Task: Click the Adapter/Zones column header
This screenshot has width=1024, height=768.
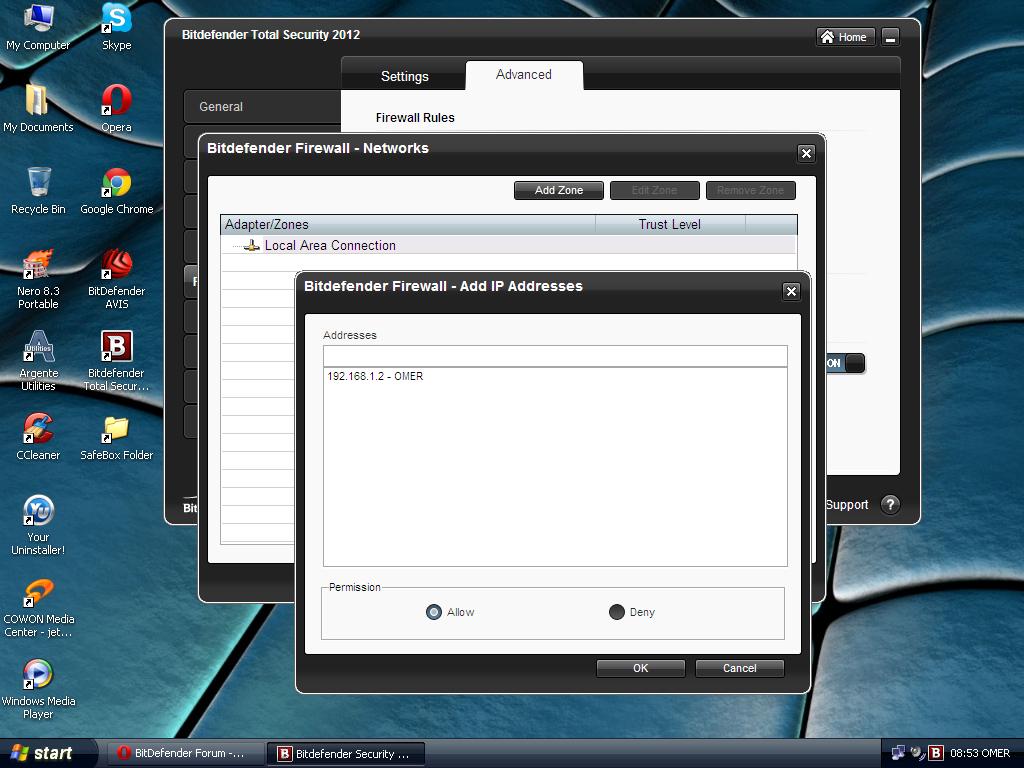Action: click(408, 225)
